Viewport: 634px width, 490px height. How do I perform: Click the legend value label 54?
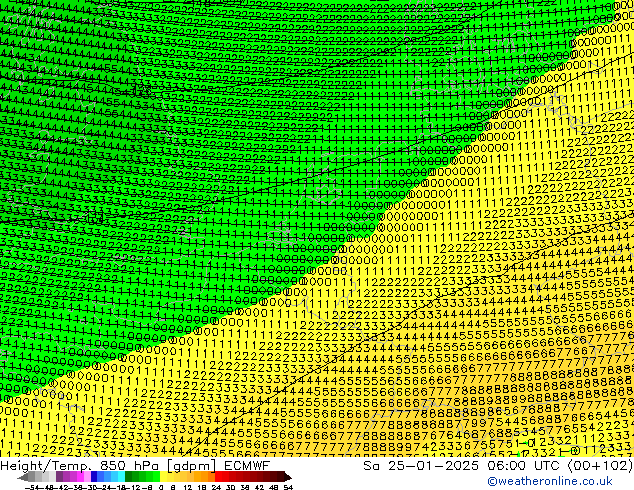click(x=287, y=487)
